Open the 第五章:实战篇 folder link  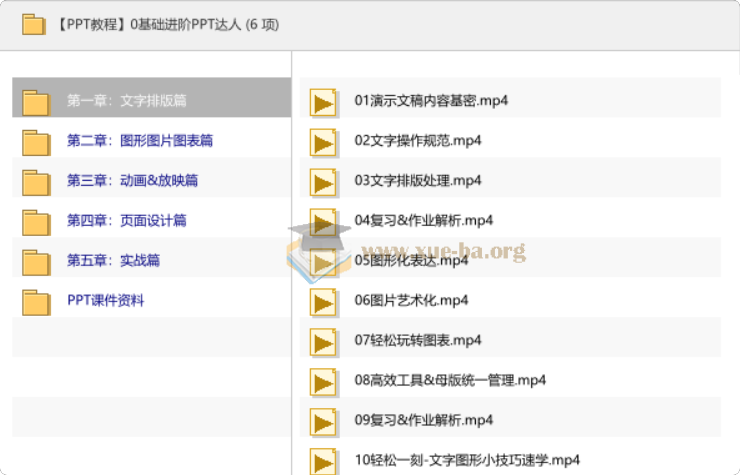point(113,261)
